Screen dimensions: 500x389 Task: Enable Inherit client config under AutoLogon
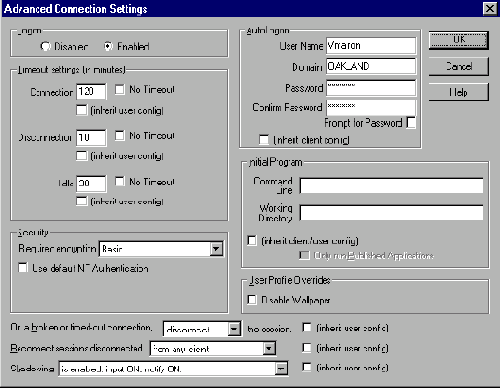264,140
